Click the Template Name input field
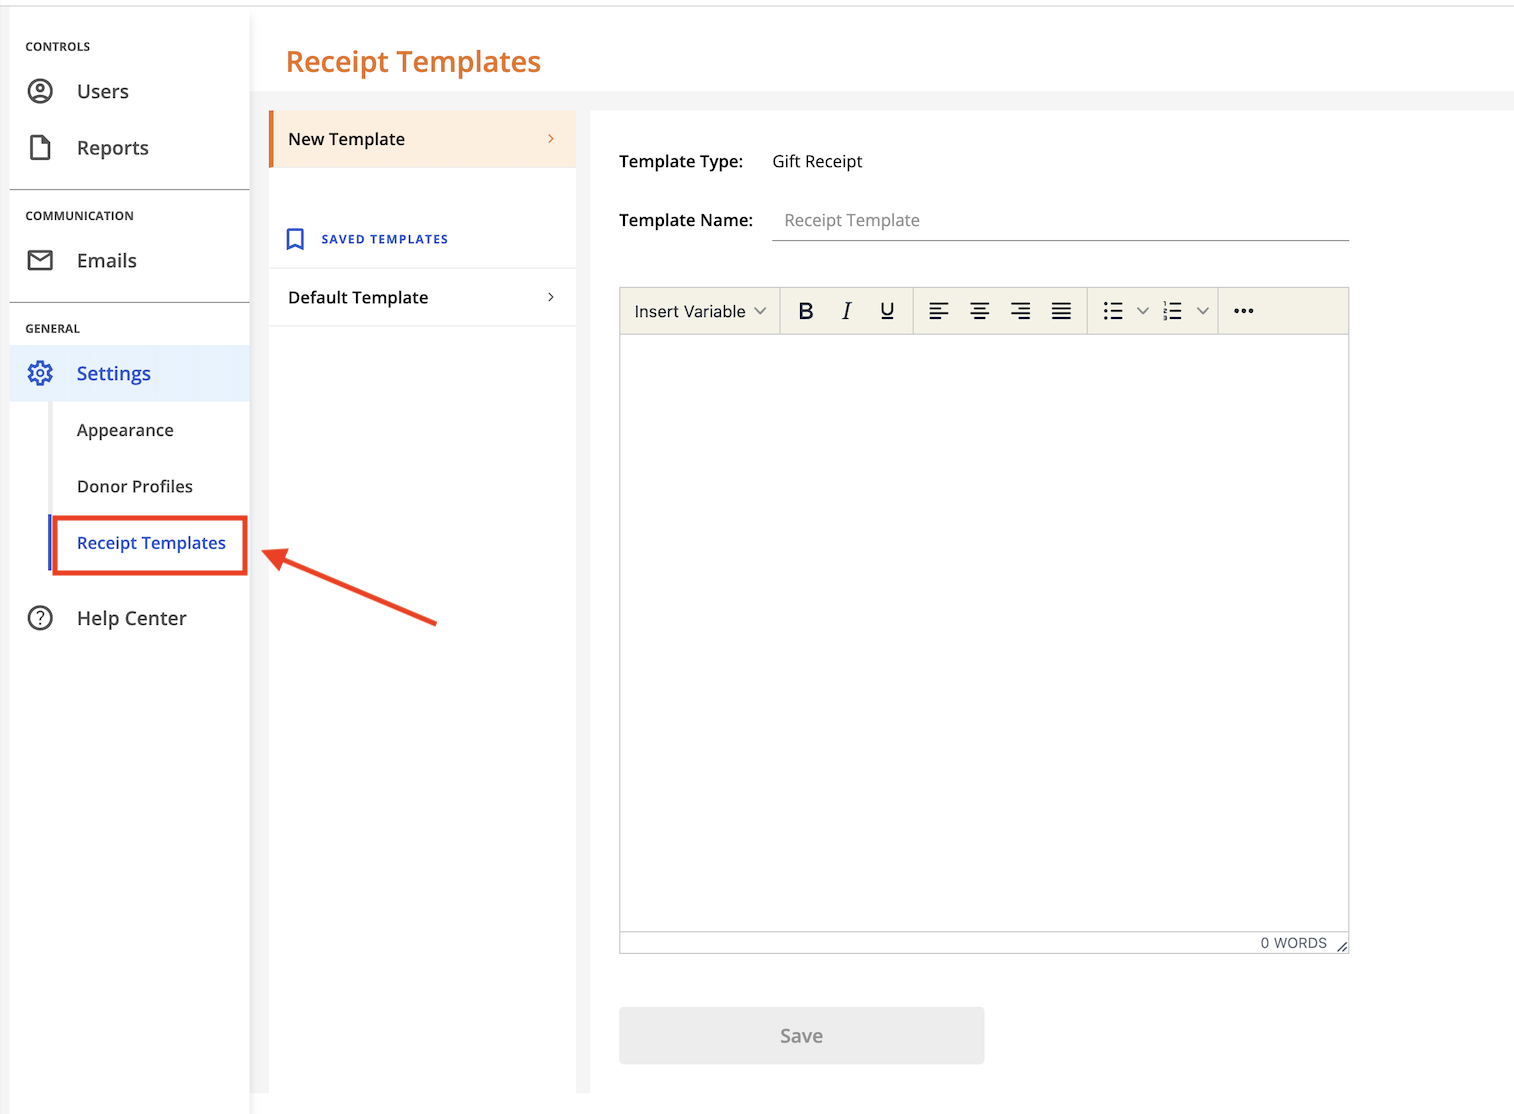1514x1114 pixels. [1060, 220]
